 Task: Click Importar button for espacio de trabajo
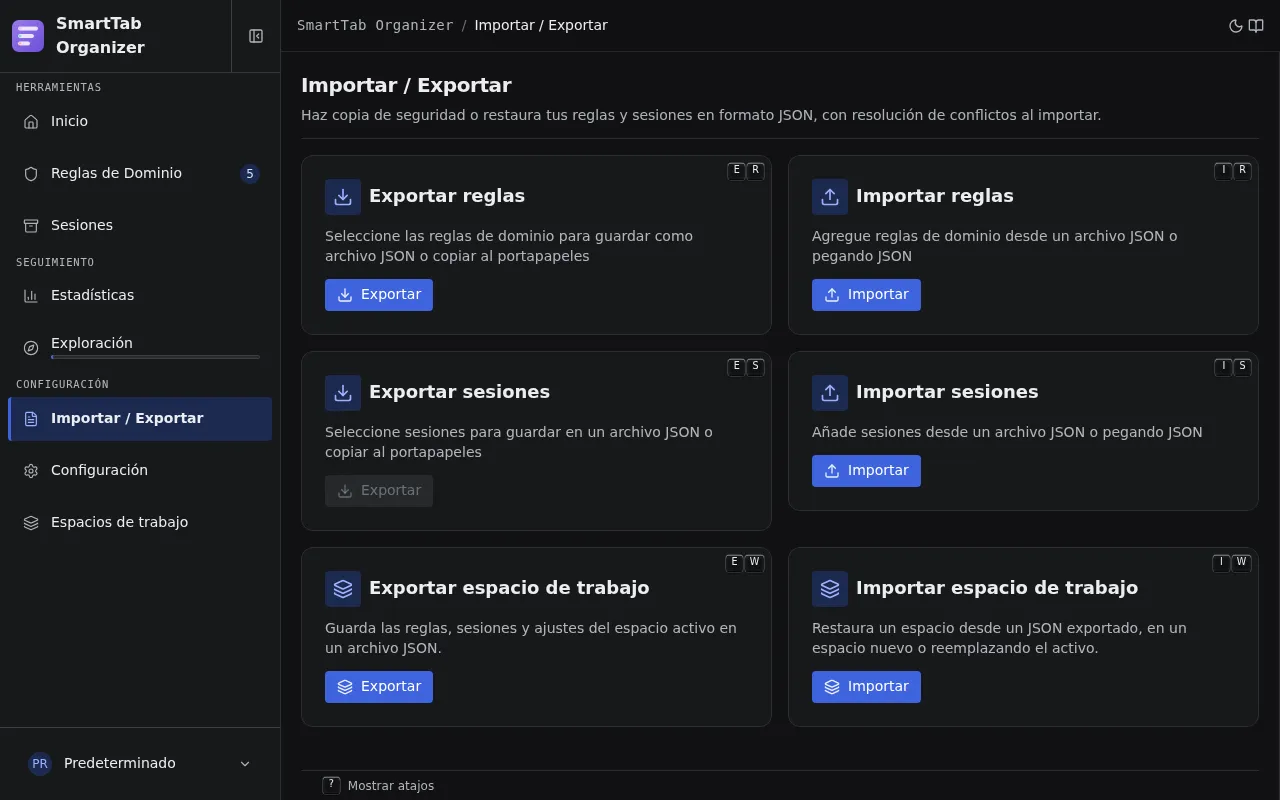(x=866, y=687)
